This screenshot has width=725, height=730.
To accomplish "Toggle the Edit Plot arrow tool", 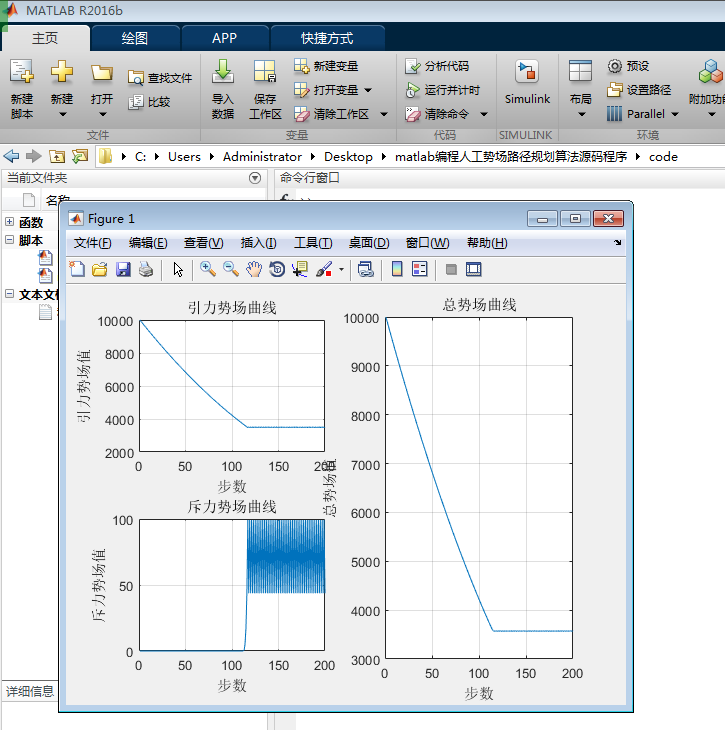I will 178,269.
